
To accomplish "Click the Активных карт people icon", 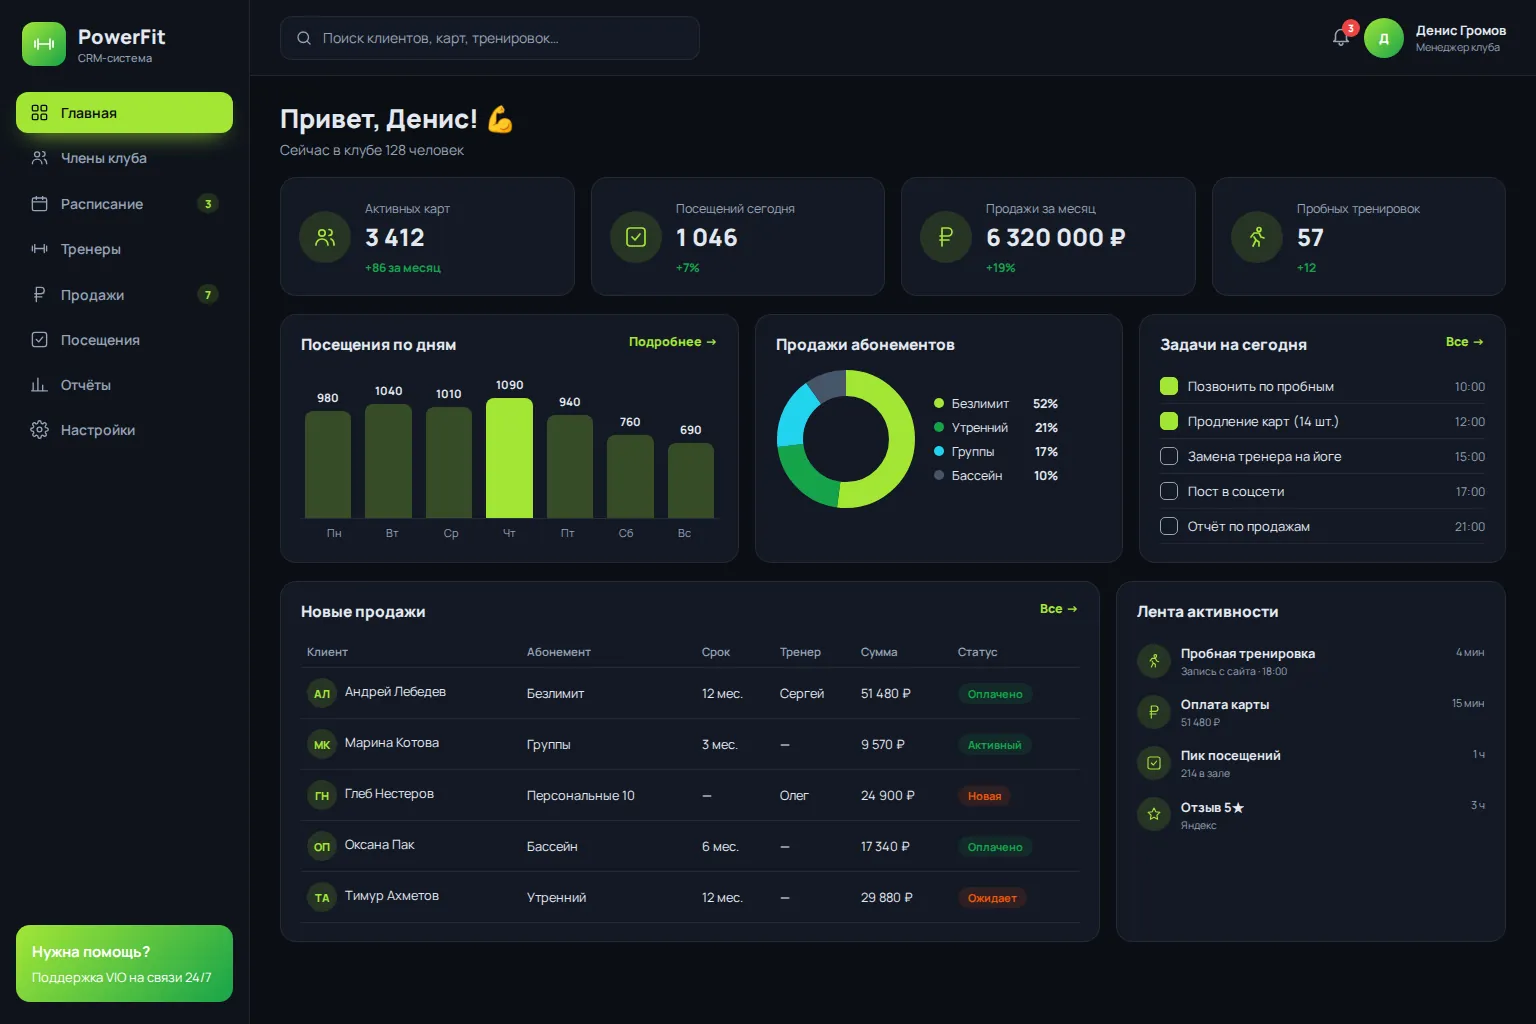I will click(325, 237).
